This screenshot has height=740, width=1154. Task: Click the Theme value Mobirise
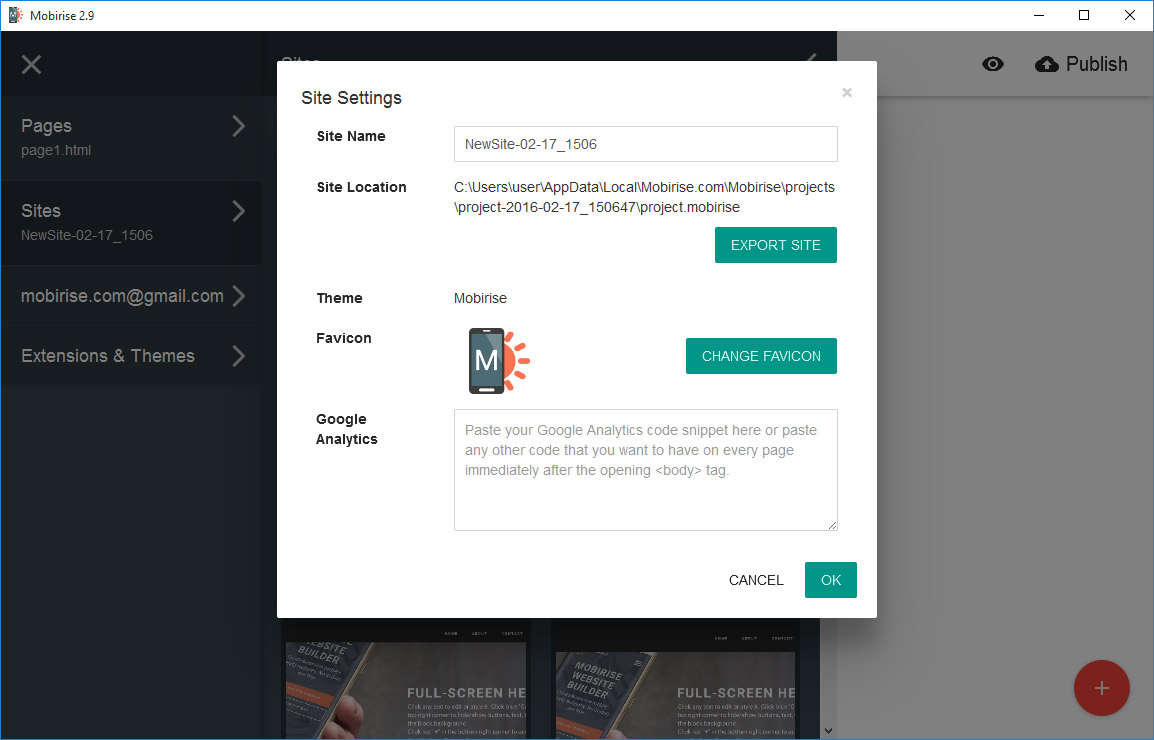click(480, 298)
